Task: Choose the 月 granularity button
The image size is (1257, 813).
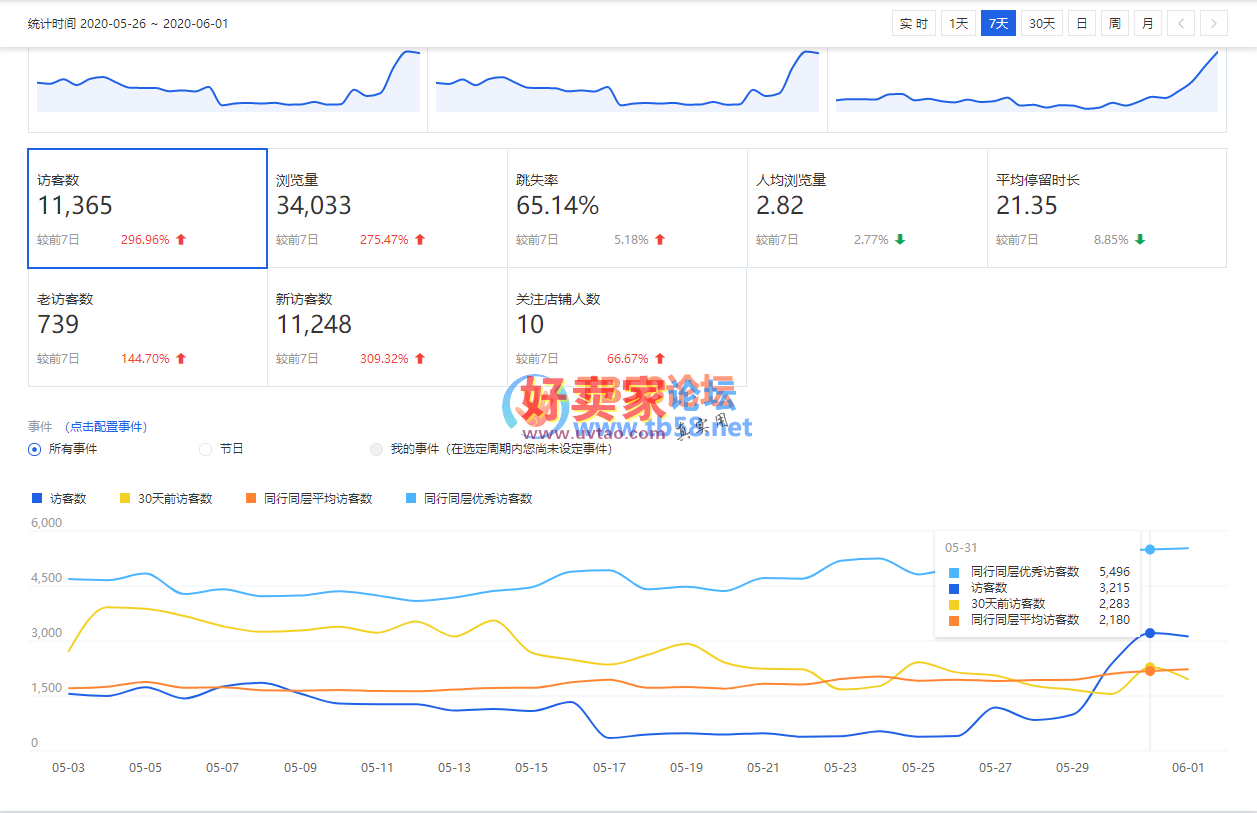Action: 1147,23
